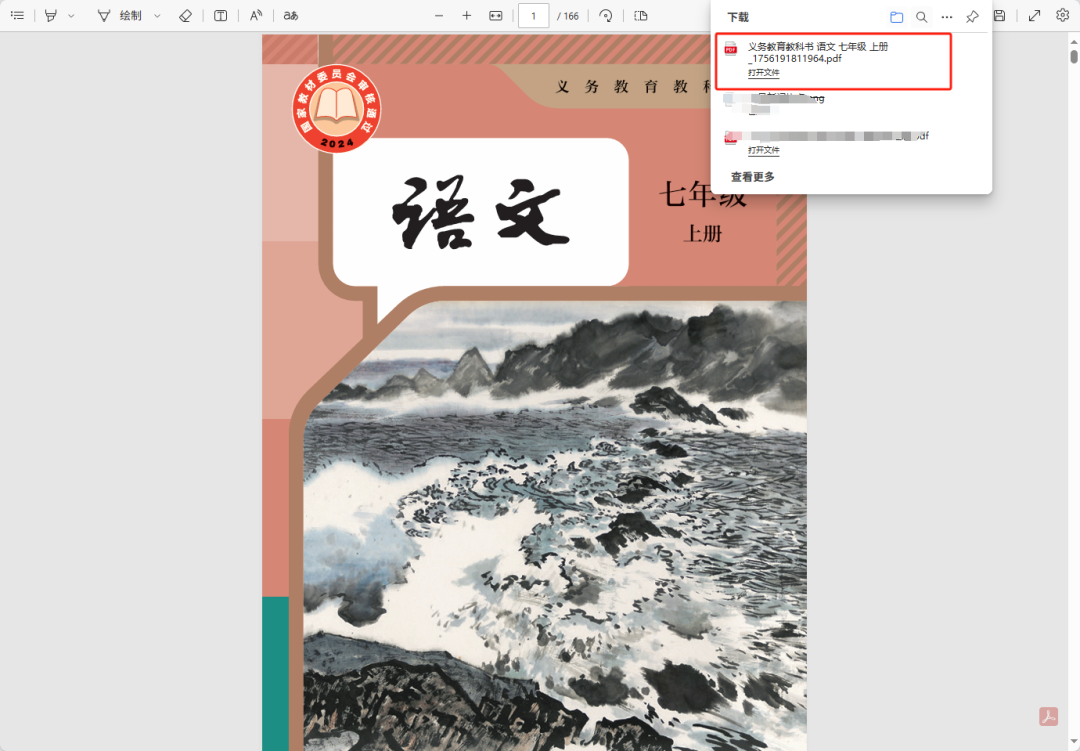Screen dimensions: 1080x751
Task: Open downloads folder icon
Action: (897, 16)
